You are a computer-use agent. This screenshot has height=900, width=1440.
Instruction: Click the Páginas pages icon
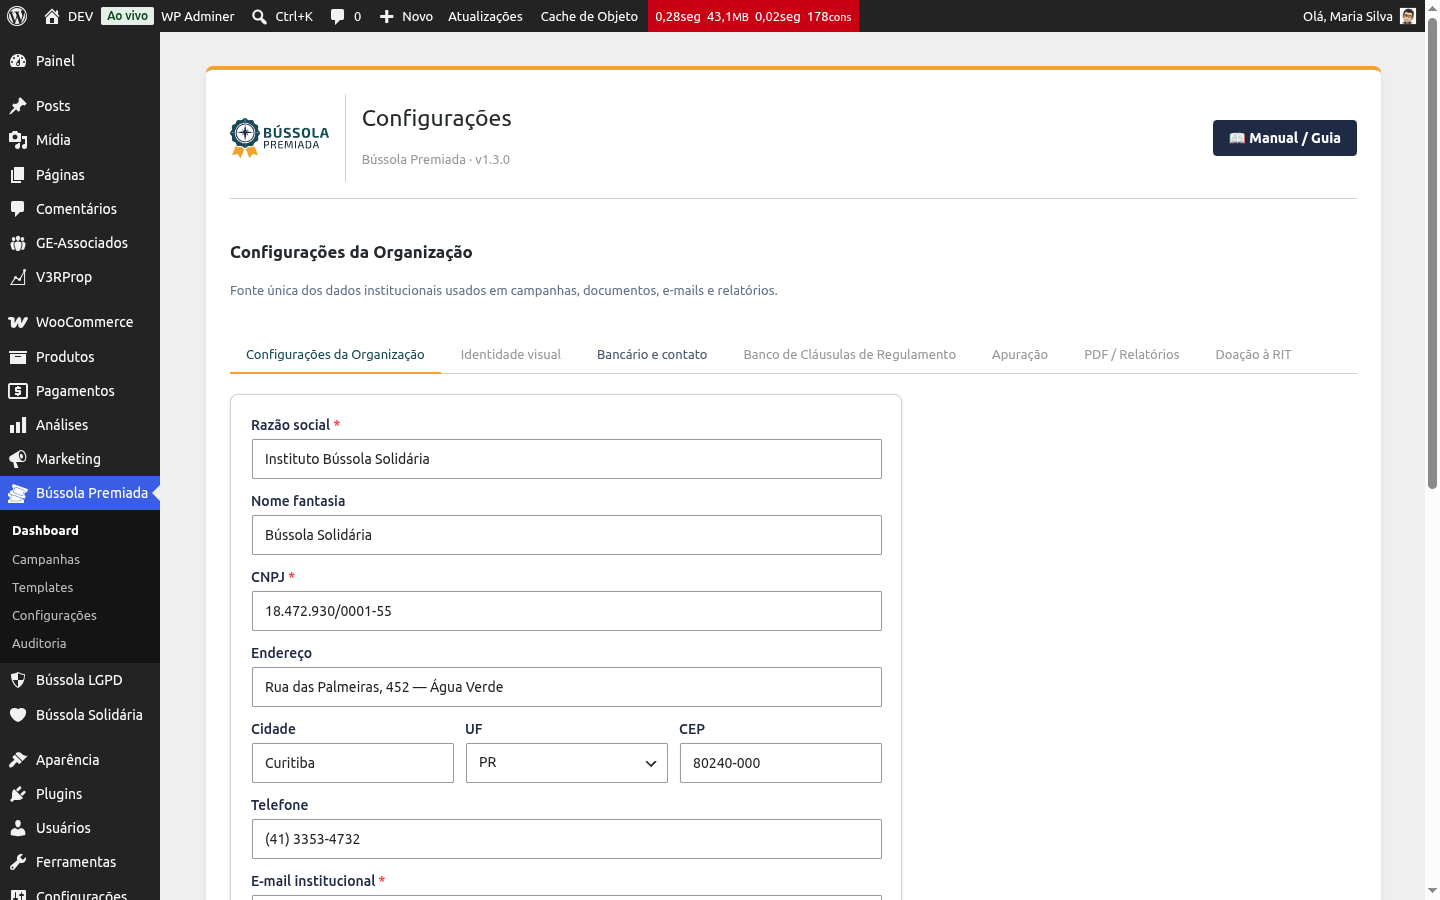tap(18, 175)
